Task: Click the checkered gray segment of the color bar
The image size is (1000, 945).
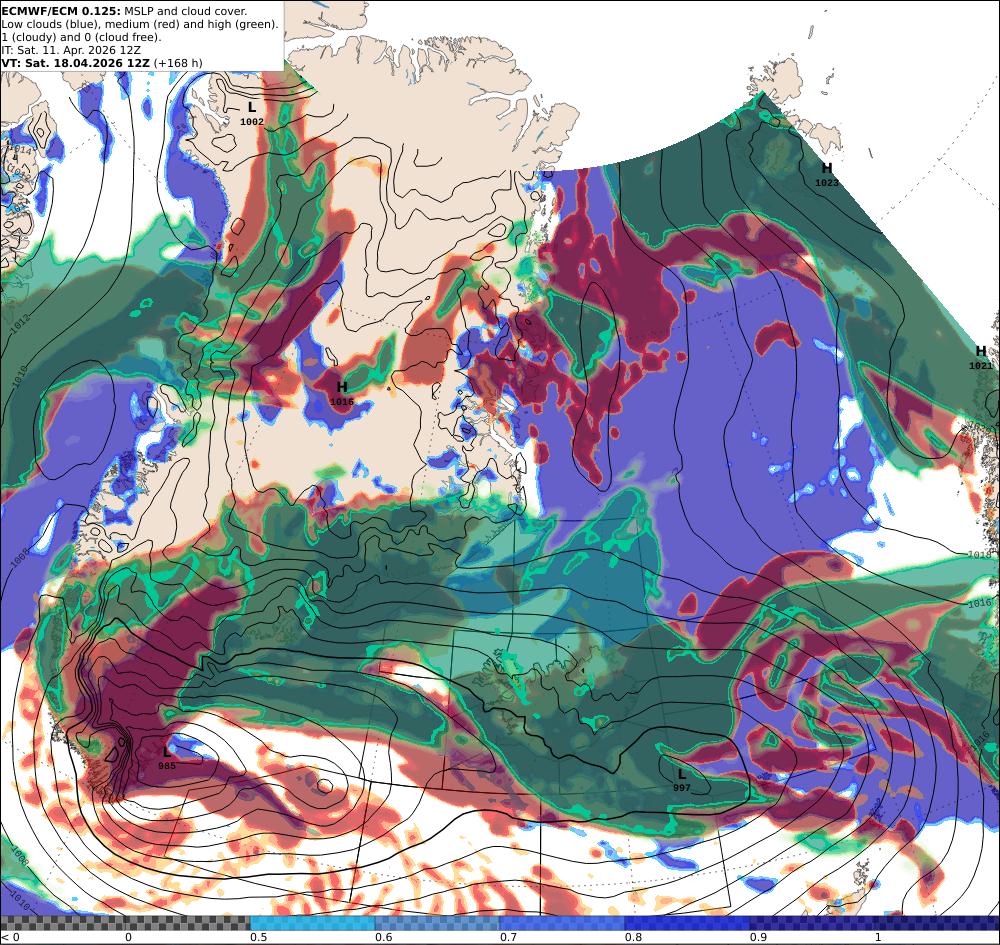Action: coord(125,923)
